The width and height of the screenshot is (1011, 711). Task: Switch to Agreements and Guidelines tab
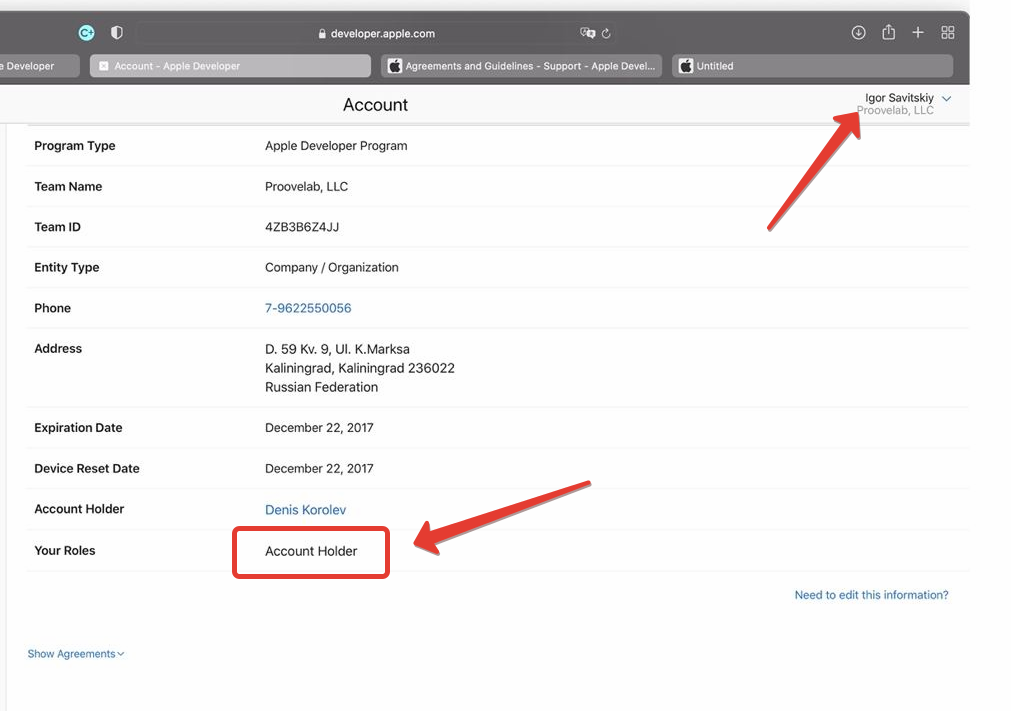[521, 66]
